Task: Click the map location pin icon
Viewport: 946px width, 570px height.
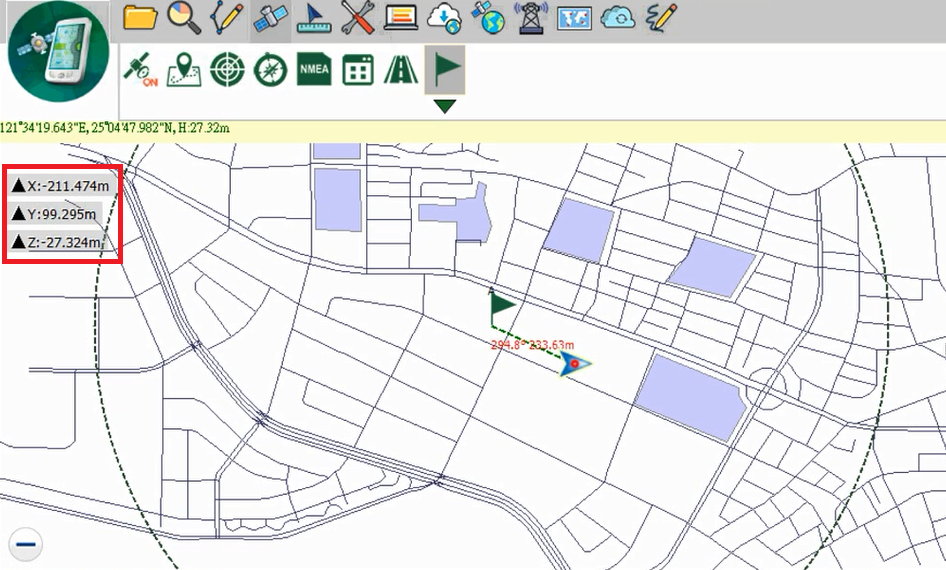Action: (x=184, y=70)
